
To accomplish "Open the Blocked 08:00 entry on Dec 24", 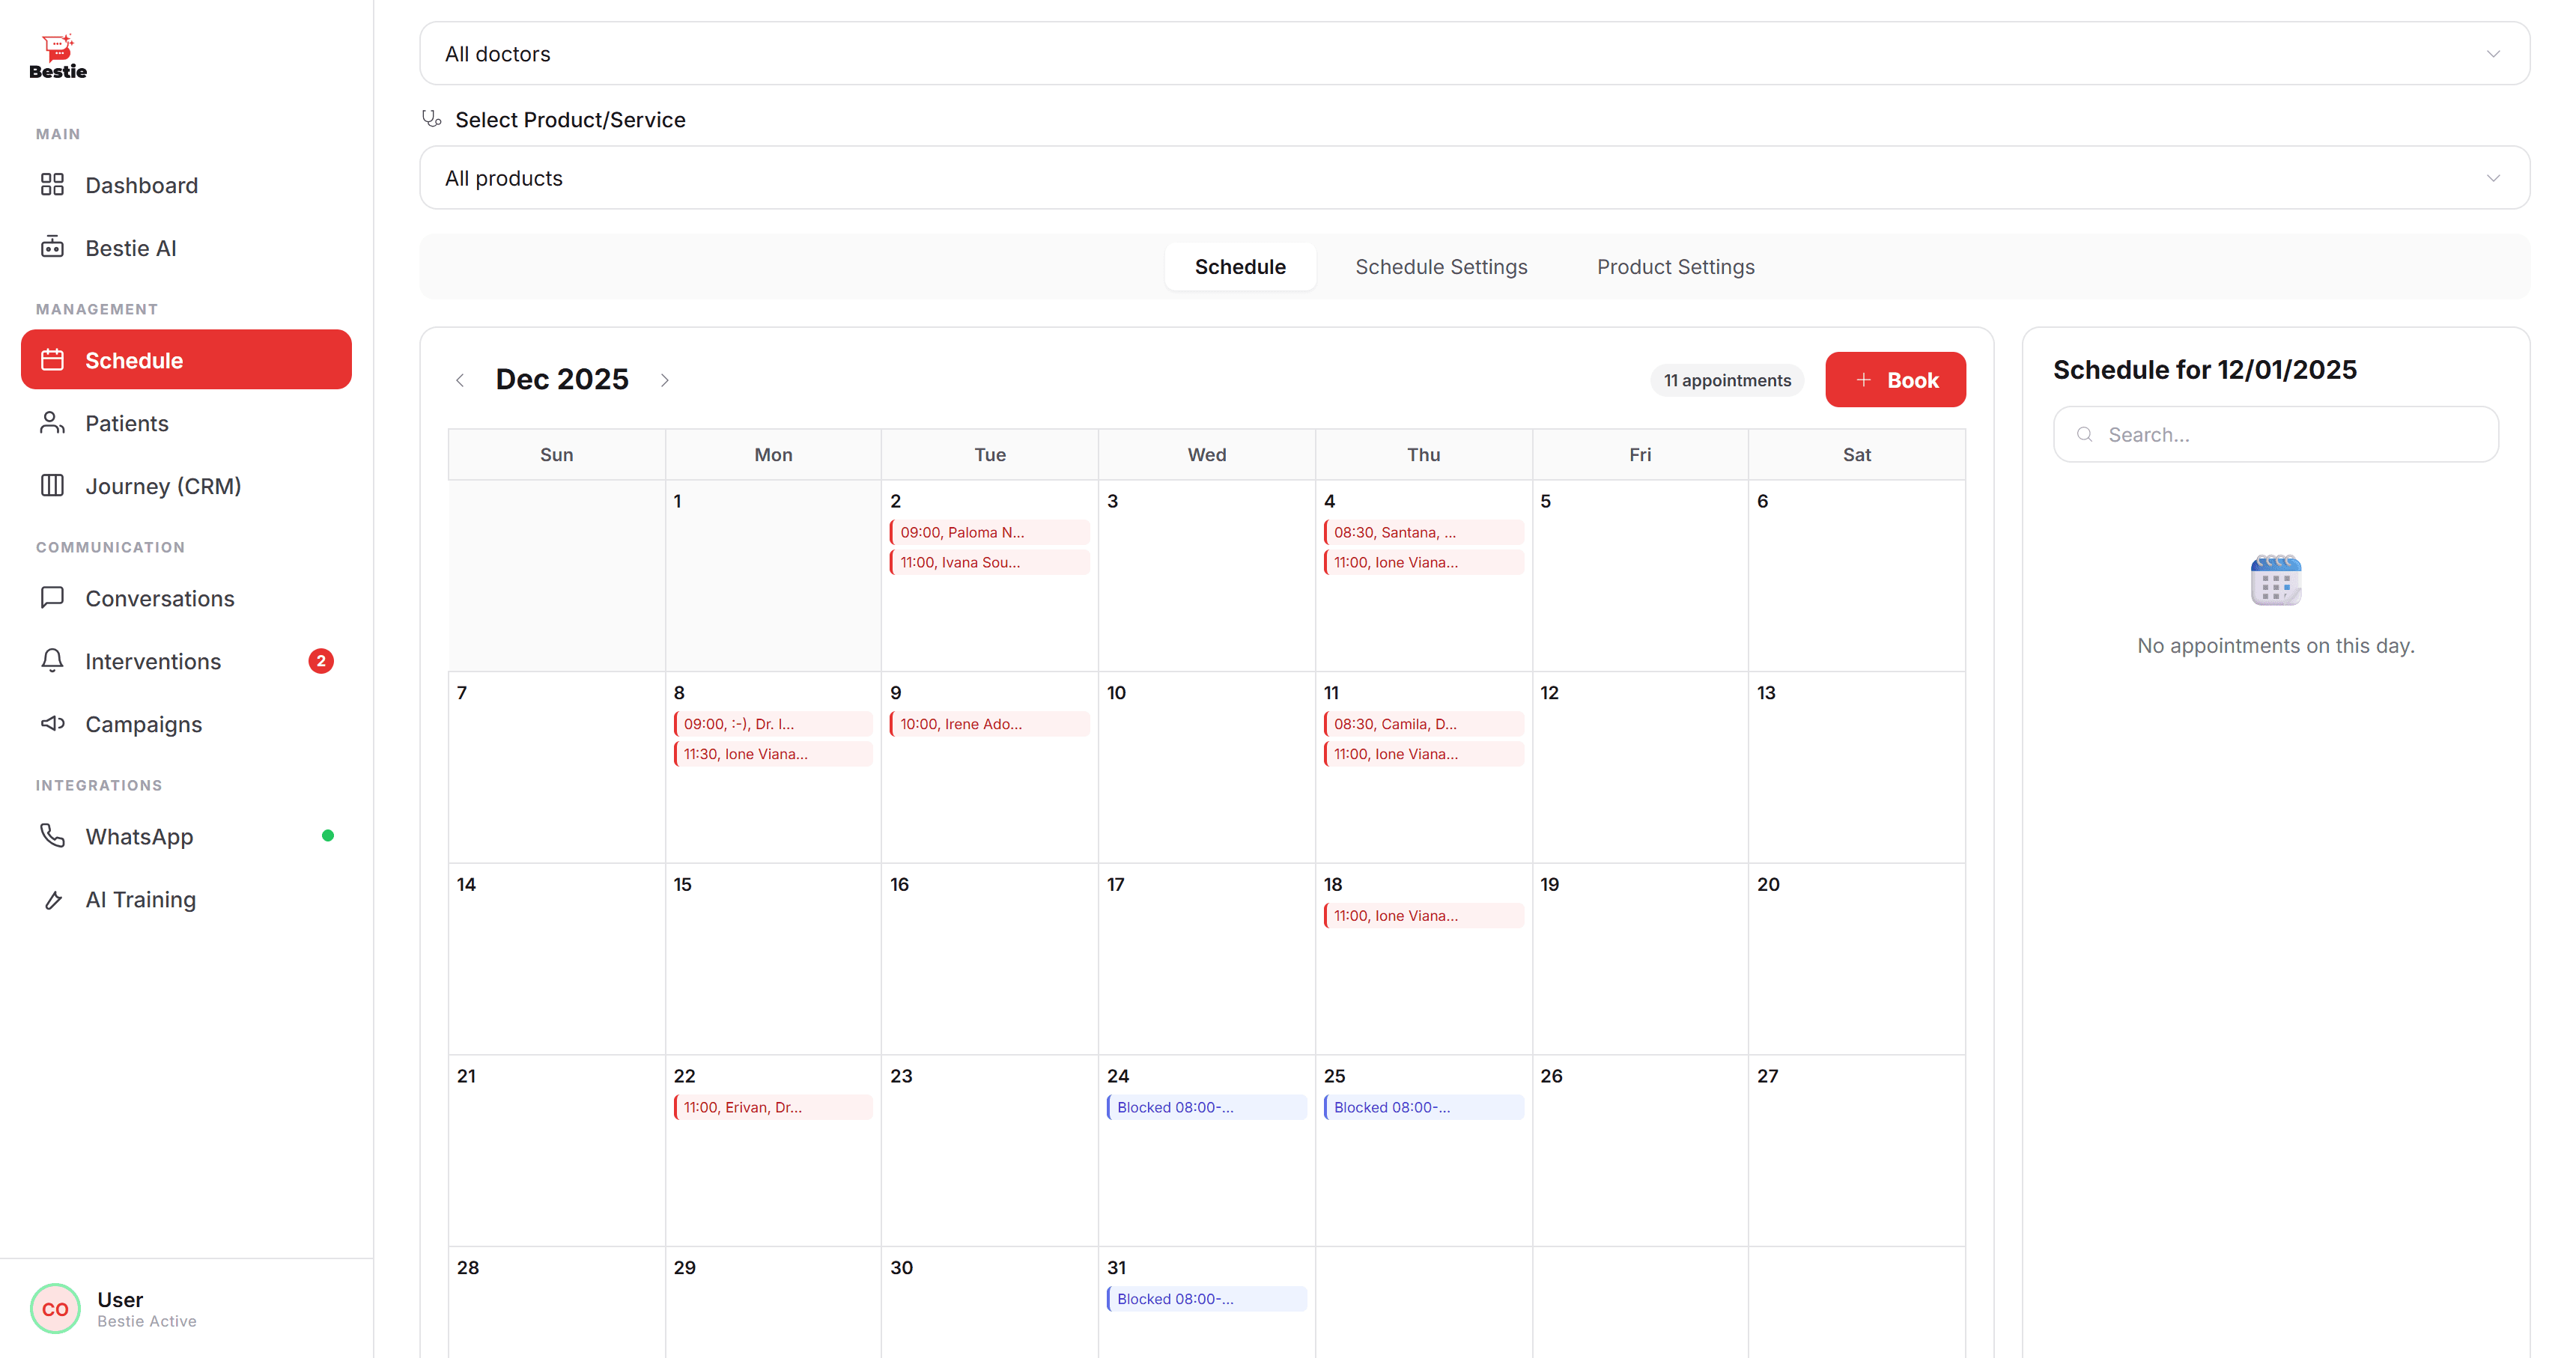I will coord(1206,1107).
